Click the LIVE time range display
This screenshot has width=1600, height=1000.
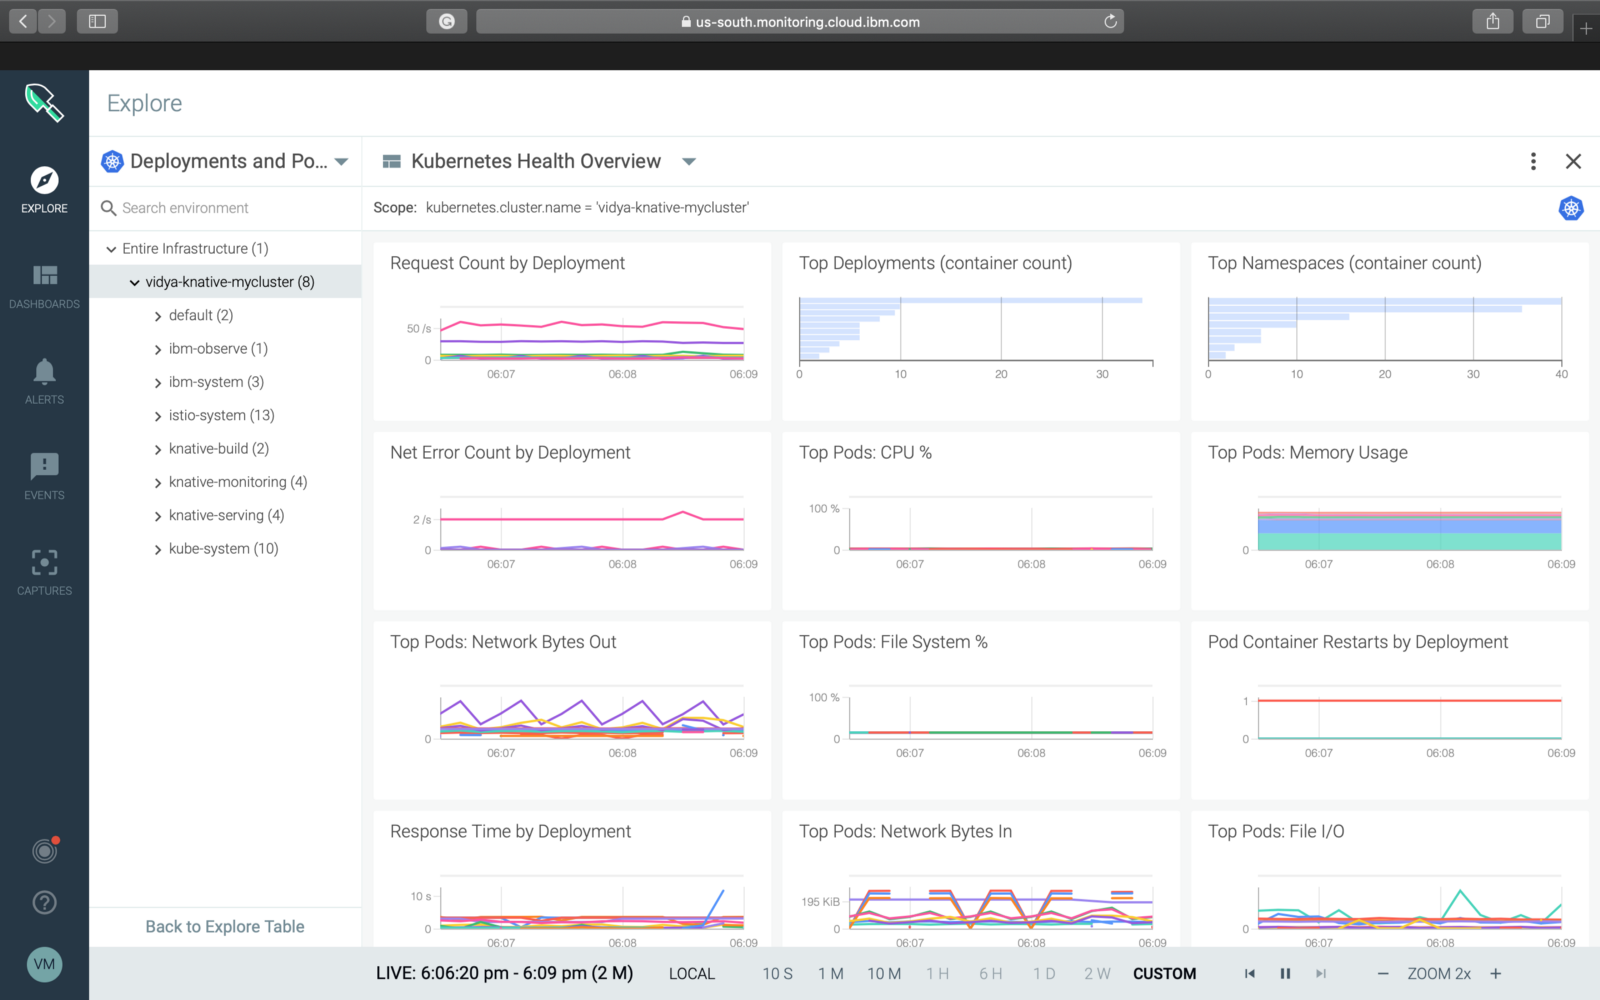[504, 973]
